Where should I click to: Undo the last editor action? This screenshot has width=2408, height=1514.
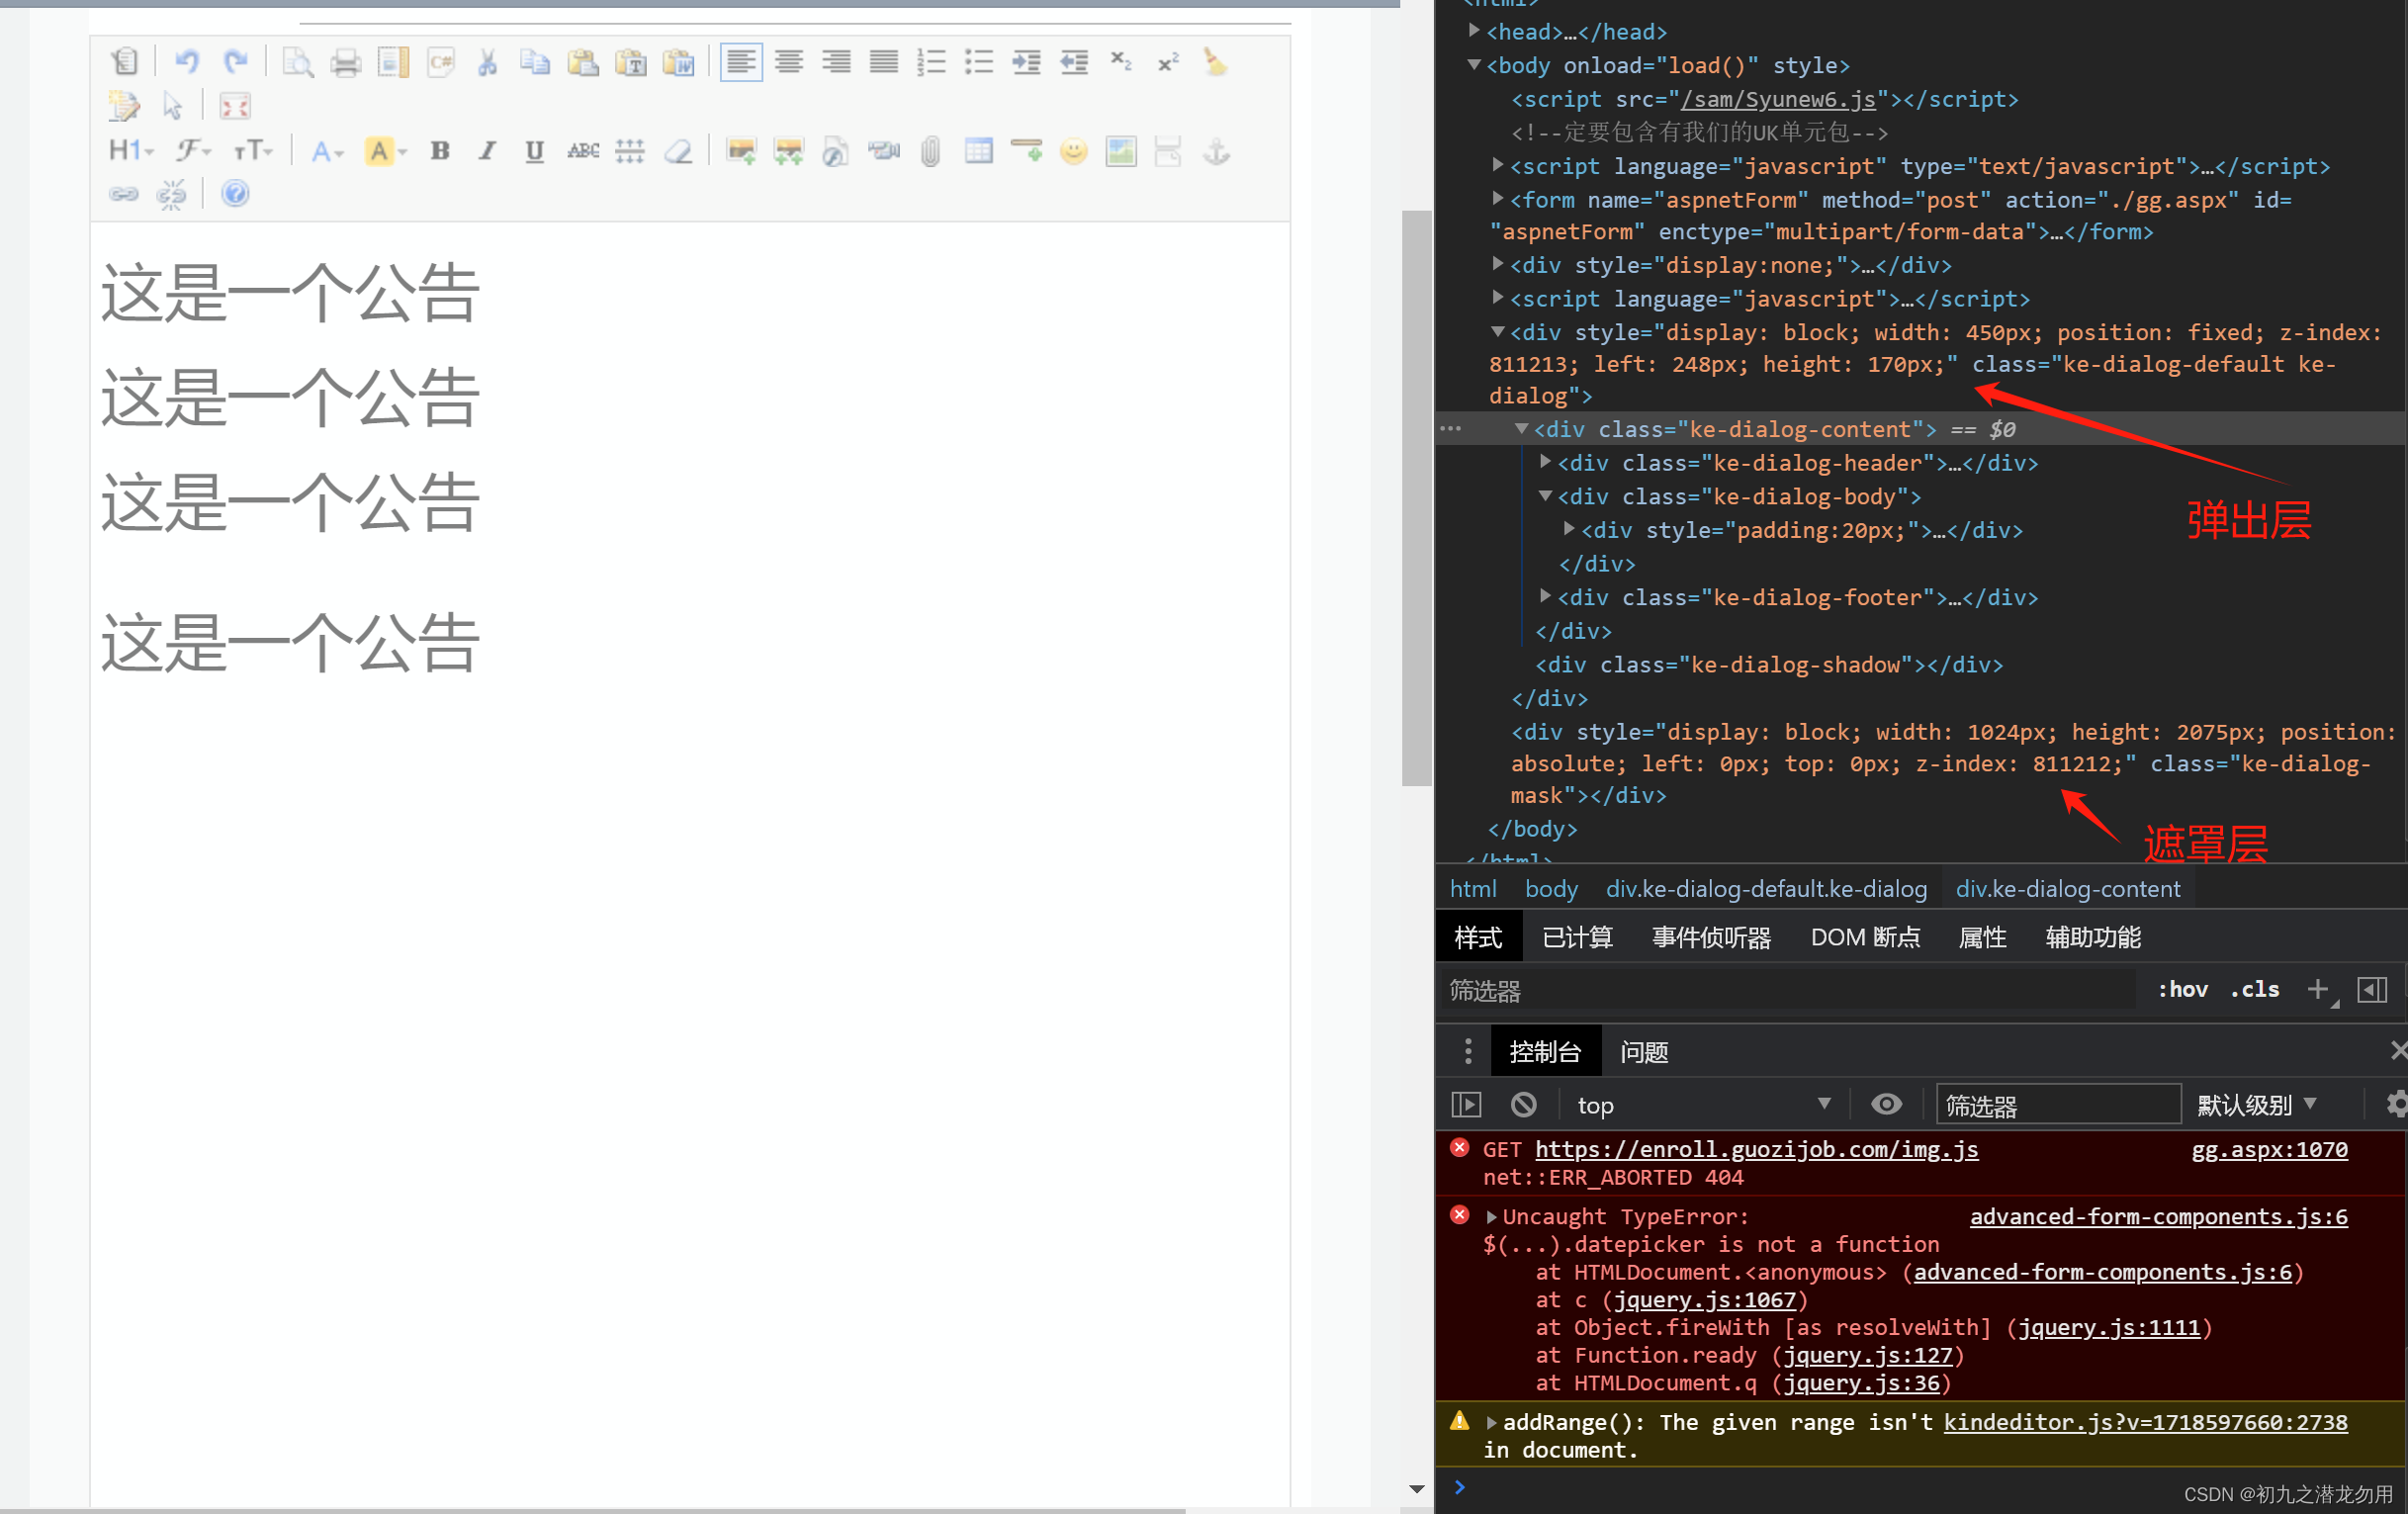(x=187, y=62)
